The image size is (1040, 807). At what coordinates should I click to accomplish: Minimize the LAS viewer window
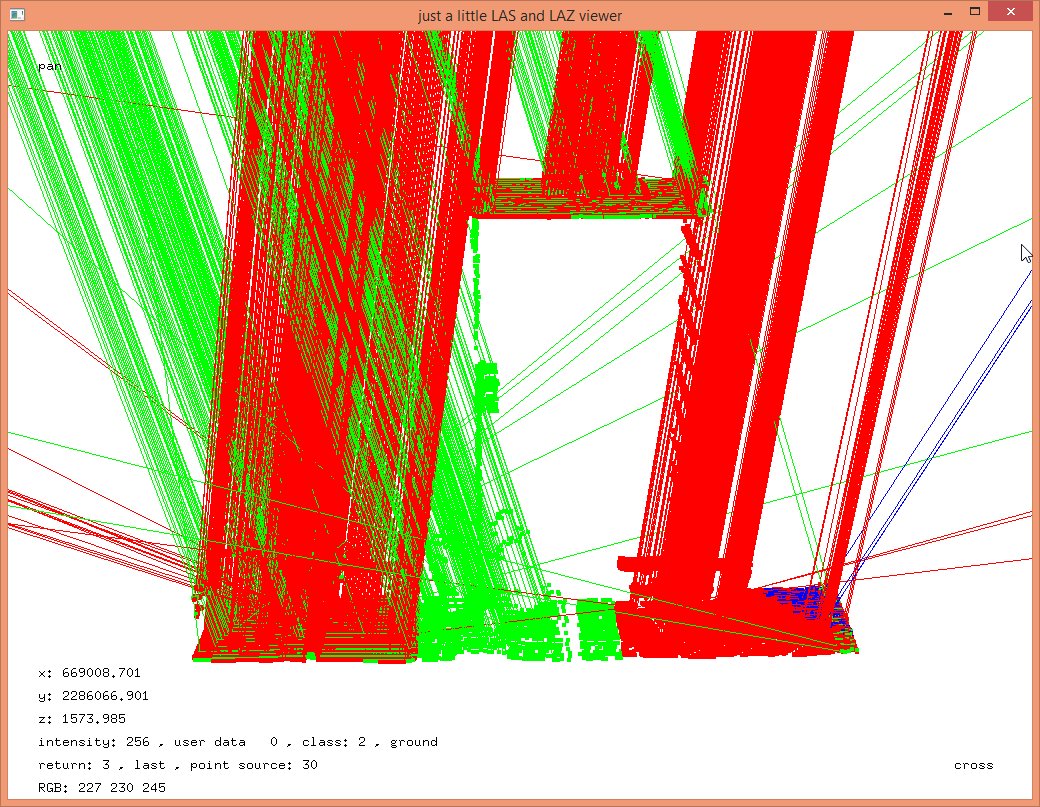click(x=945, y=12)
